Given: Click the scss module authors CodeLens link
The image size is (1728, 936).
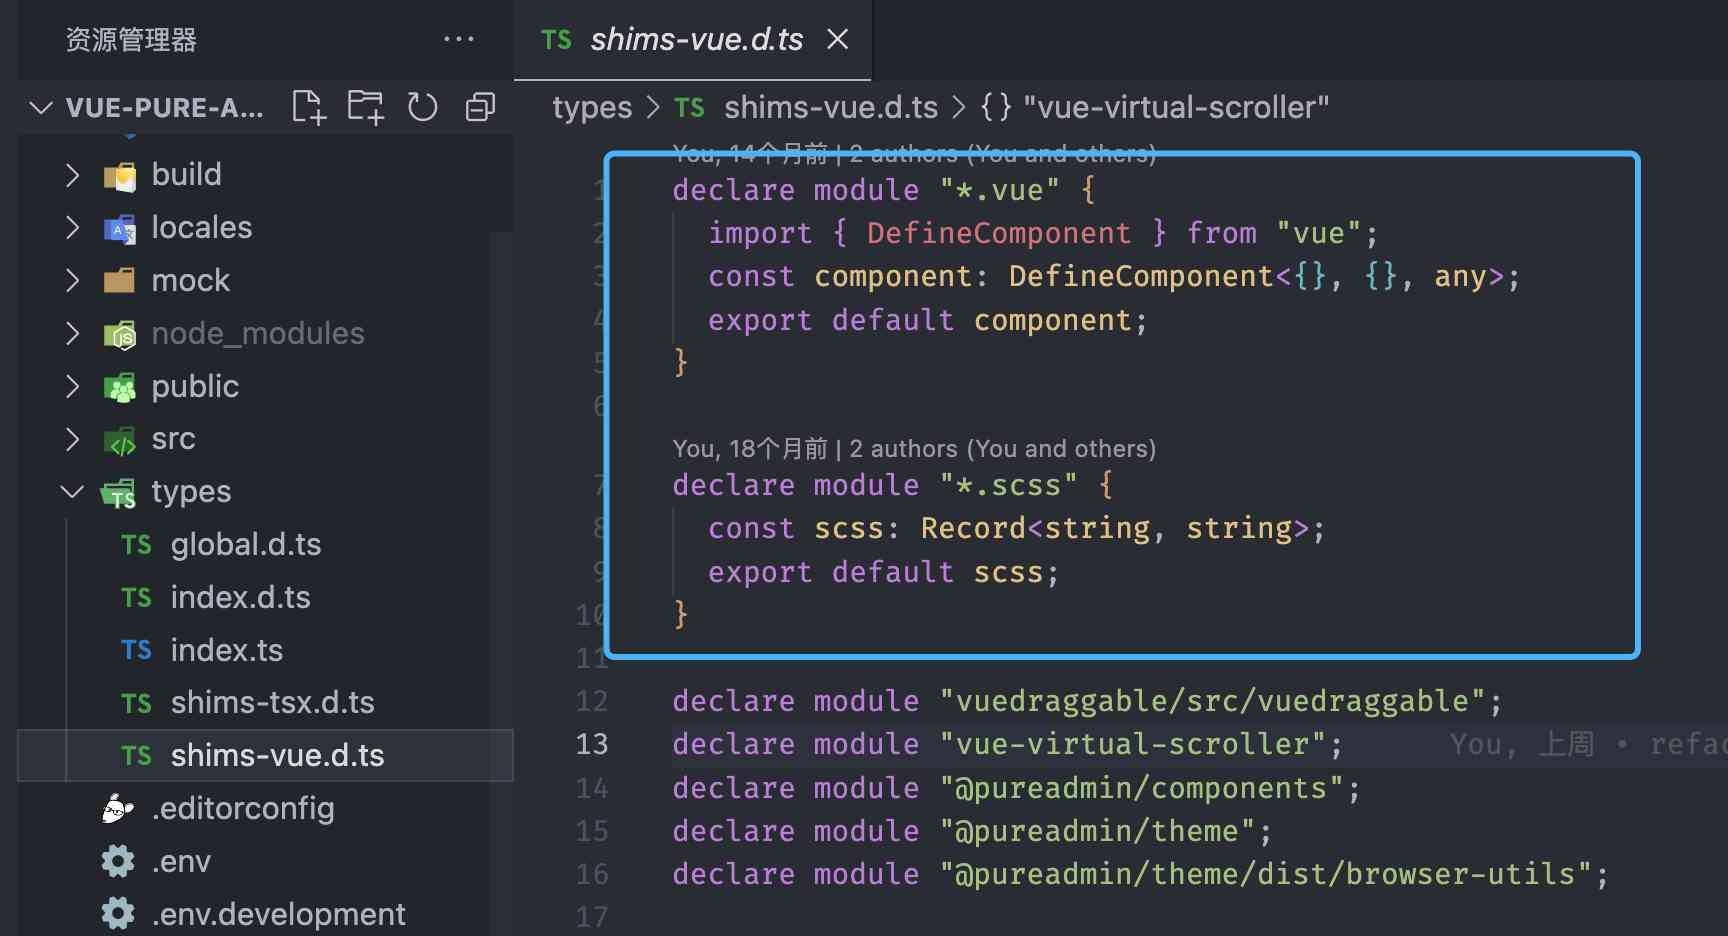Looking at the screenshot, I should click(913, 449).
